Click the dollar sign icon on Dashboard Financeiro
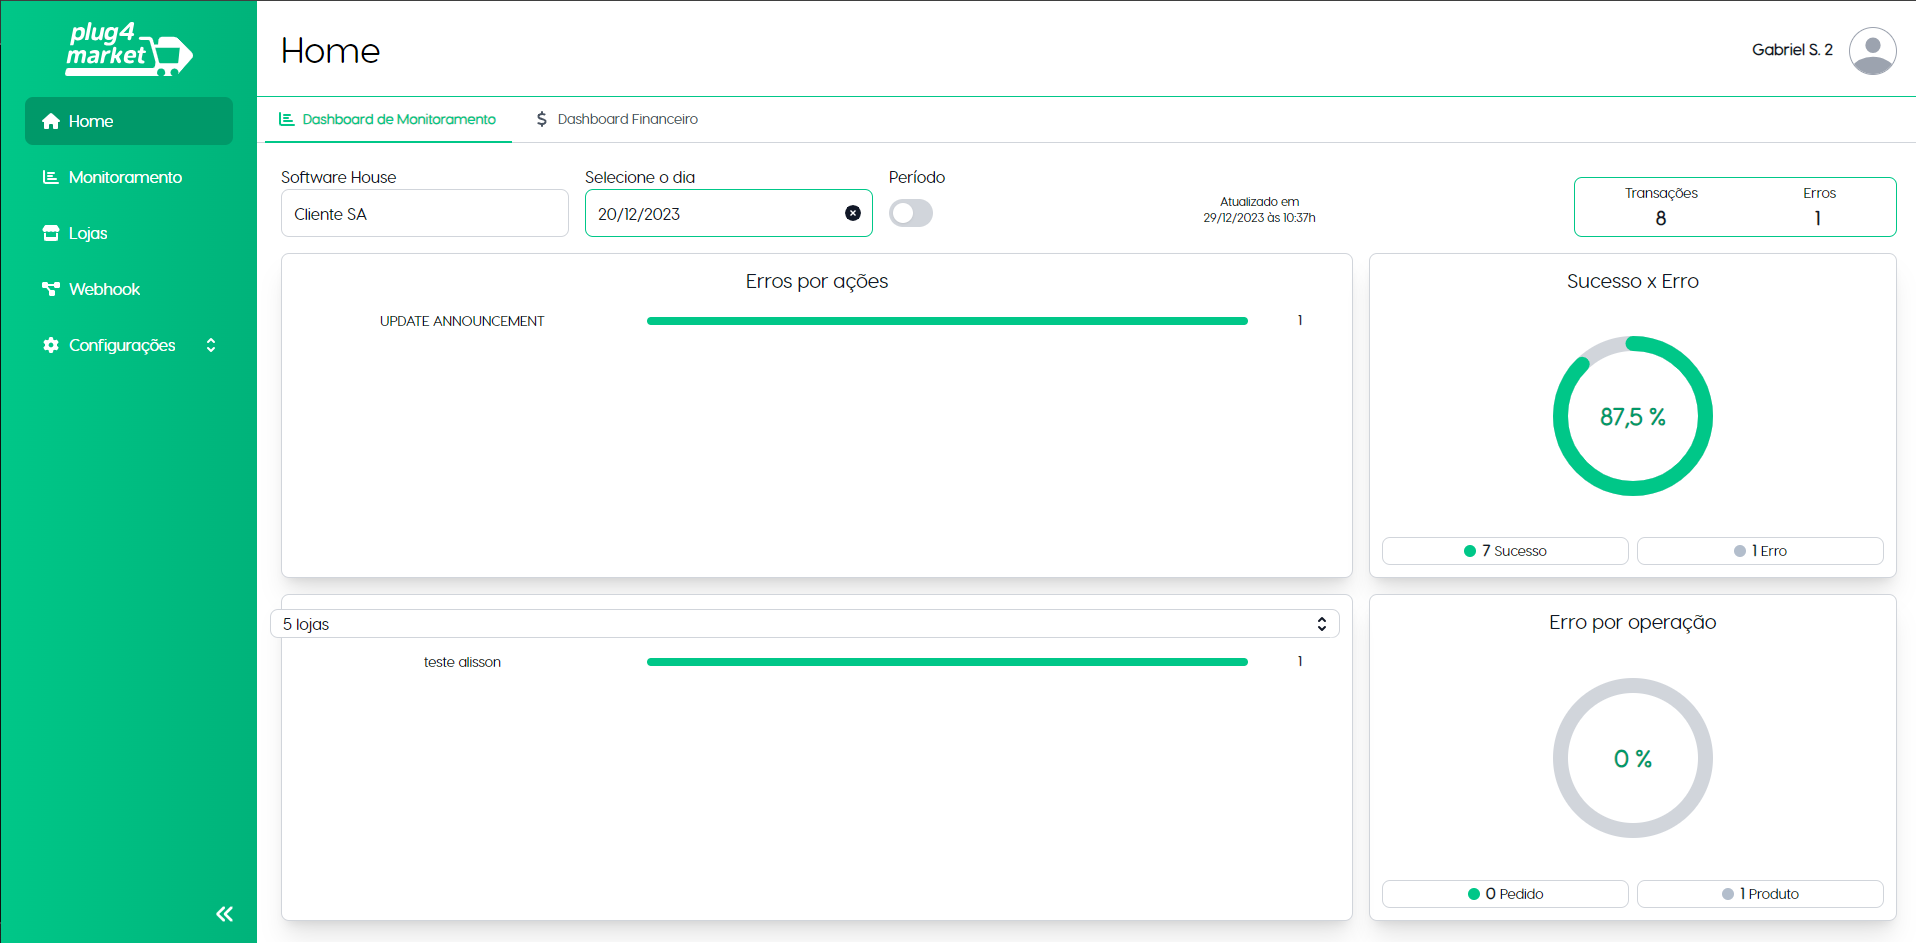This screenshot has width=1916, height=943. click(541, 119)
